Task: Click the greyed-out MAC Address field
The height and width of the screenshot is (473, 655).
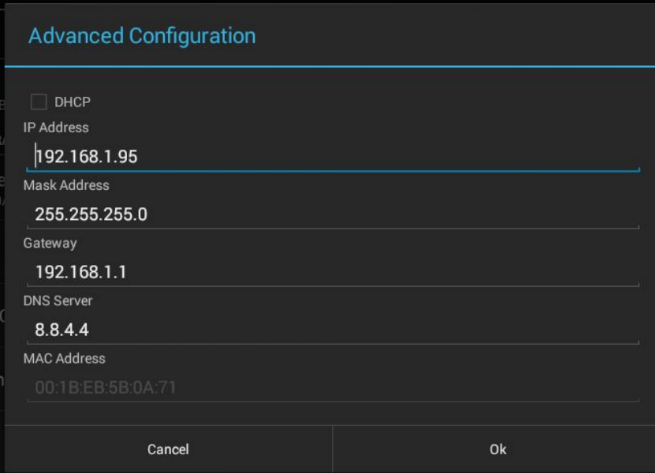Action: tap(330, 387)
